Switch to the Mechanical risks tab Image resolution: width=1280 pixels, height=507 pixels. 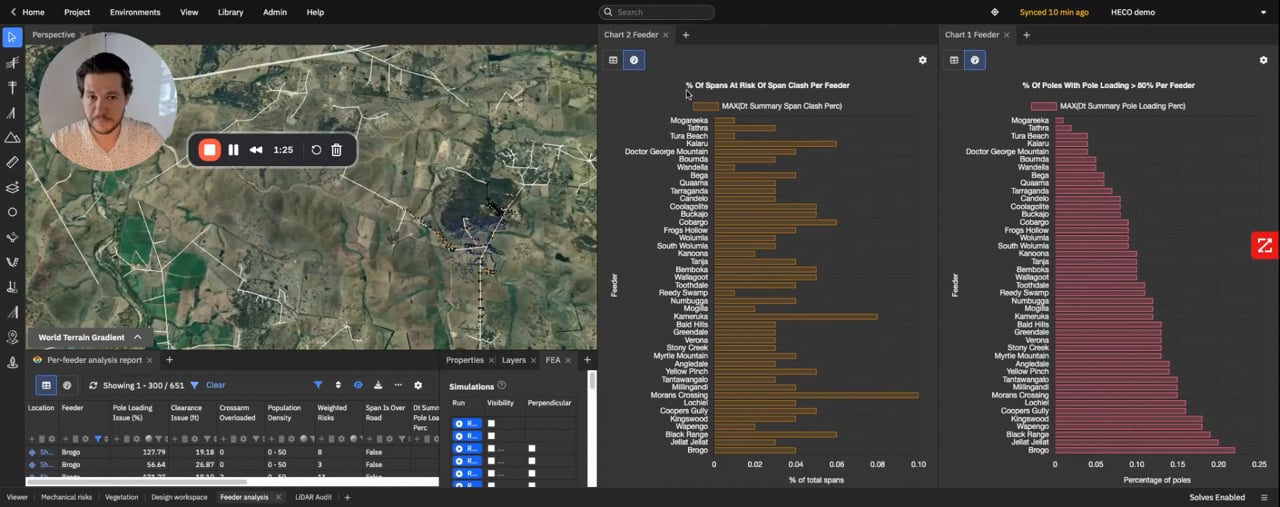[x=66, y=497]
